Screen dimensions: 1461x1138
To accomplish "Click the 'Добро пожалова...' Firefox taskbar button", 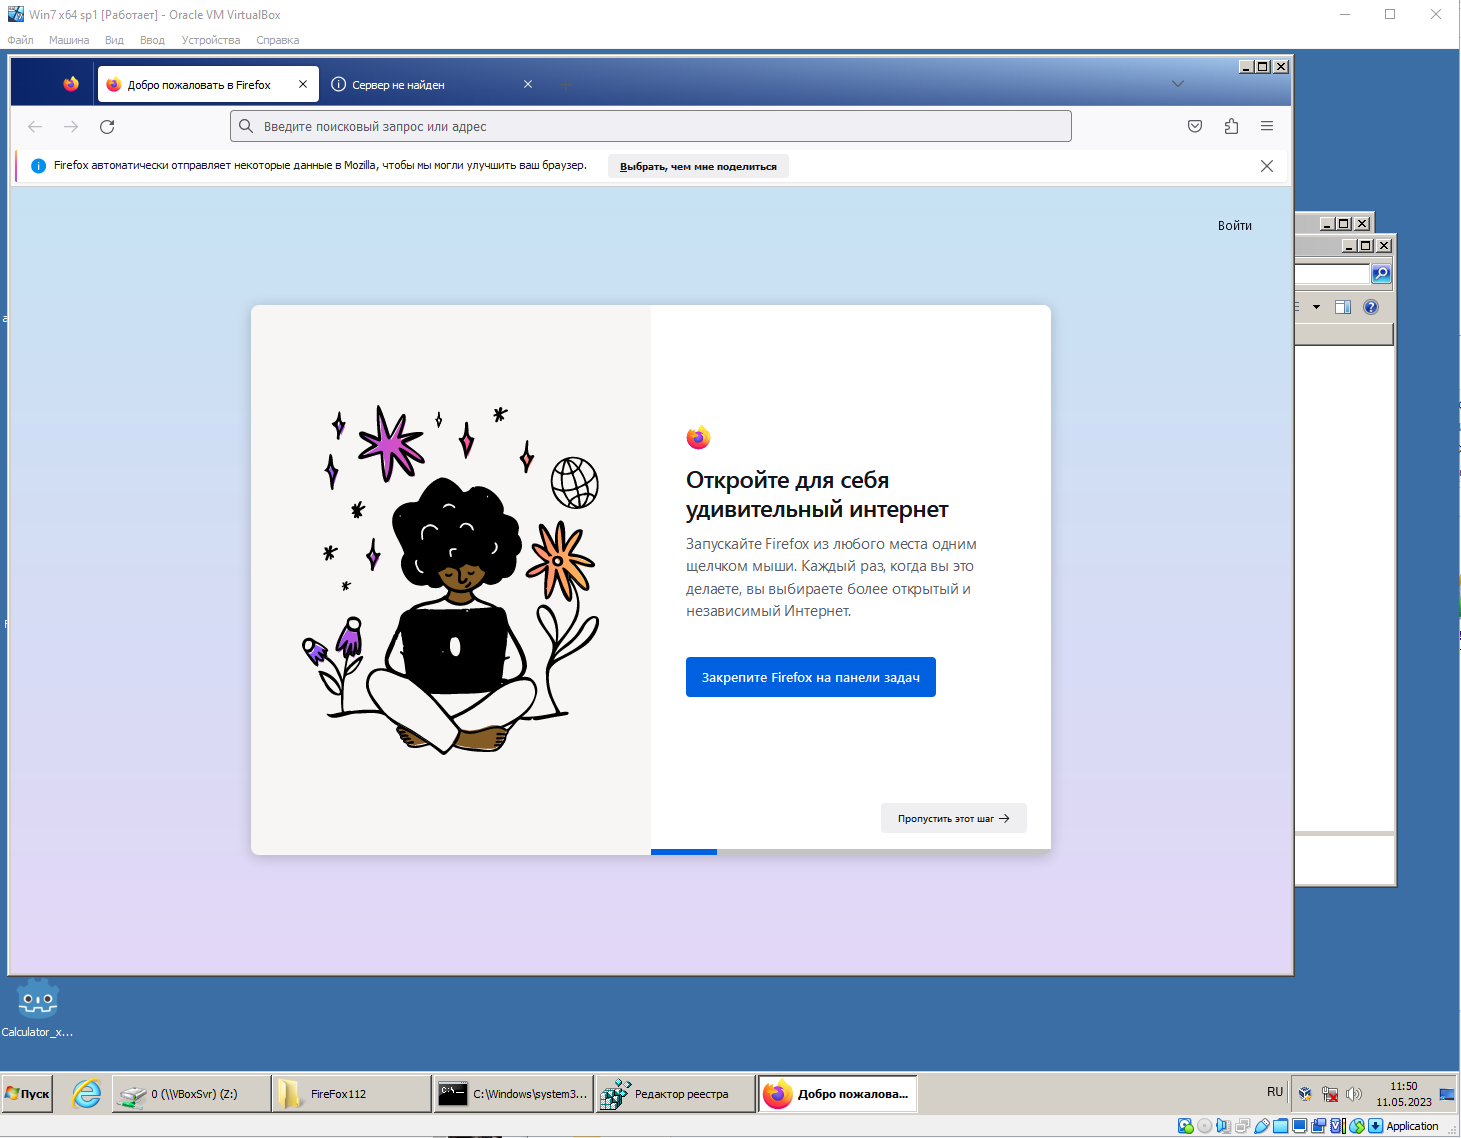I will point(839,1094).
